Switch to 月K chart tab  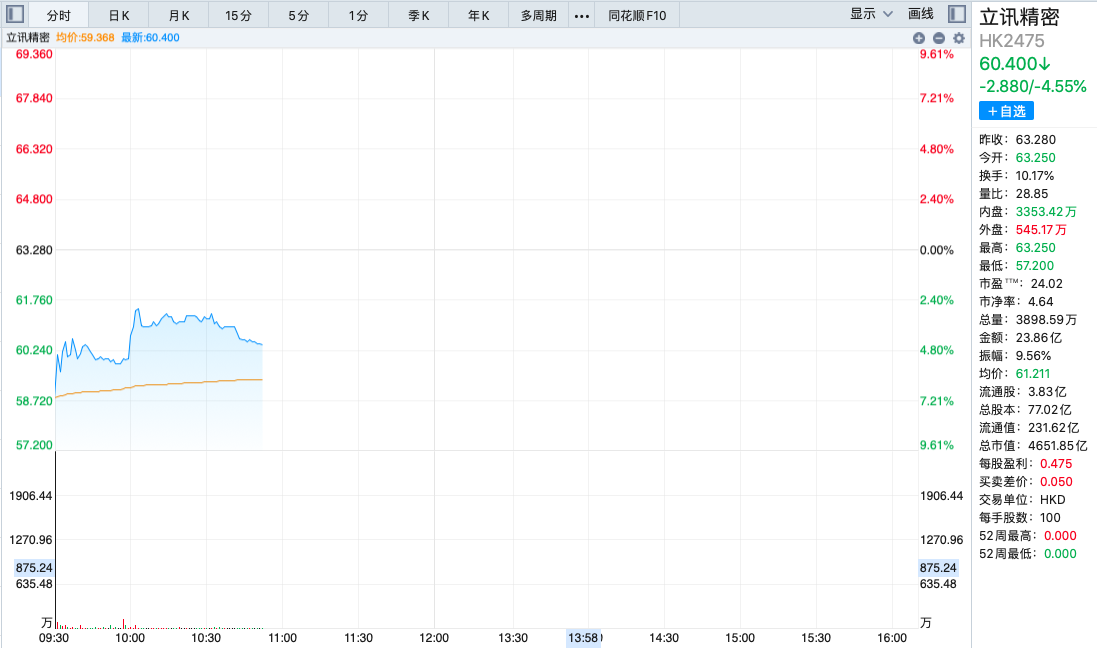179,15
